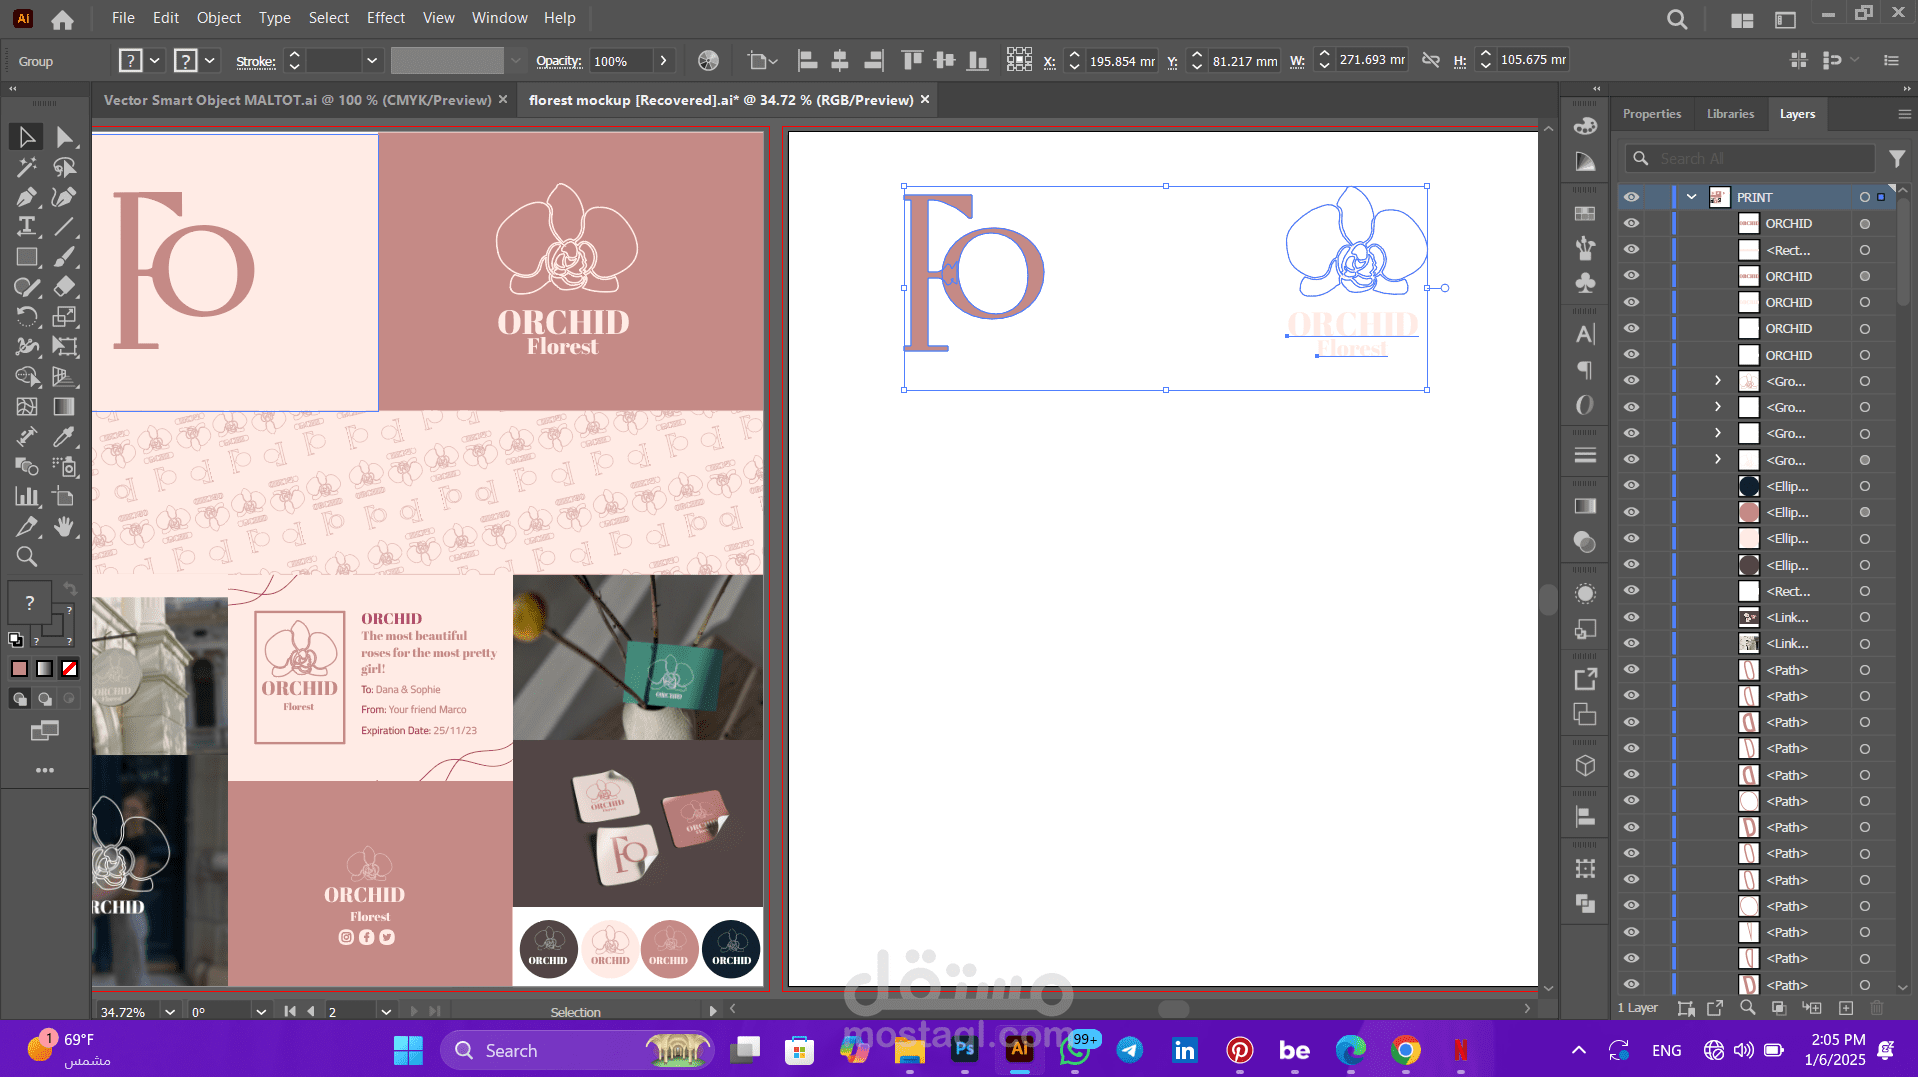Open Windows Start menu
Screen dimensions: 1918x1077
[408, 1050]
